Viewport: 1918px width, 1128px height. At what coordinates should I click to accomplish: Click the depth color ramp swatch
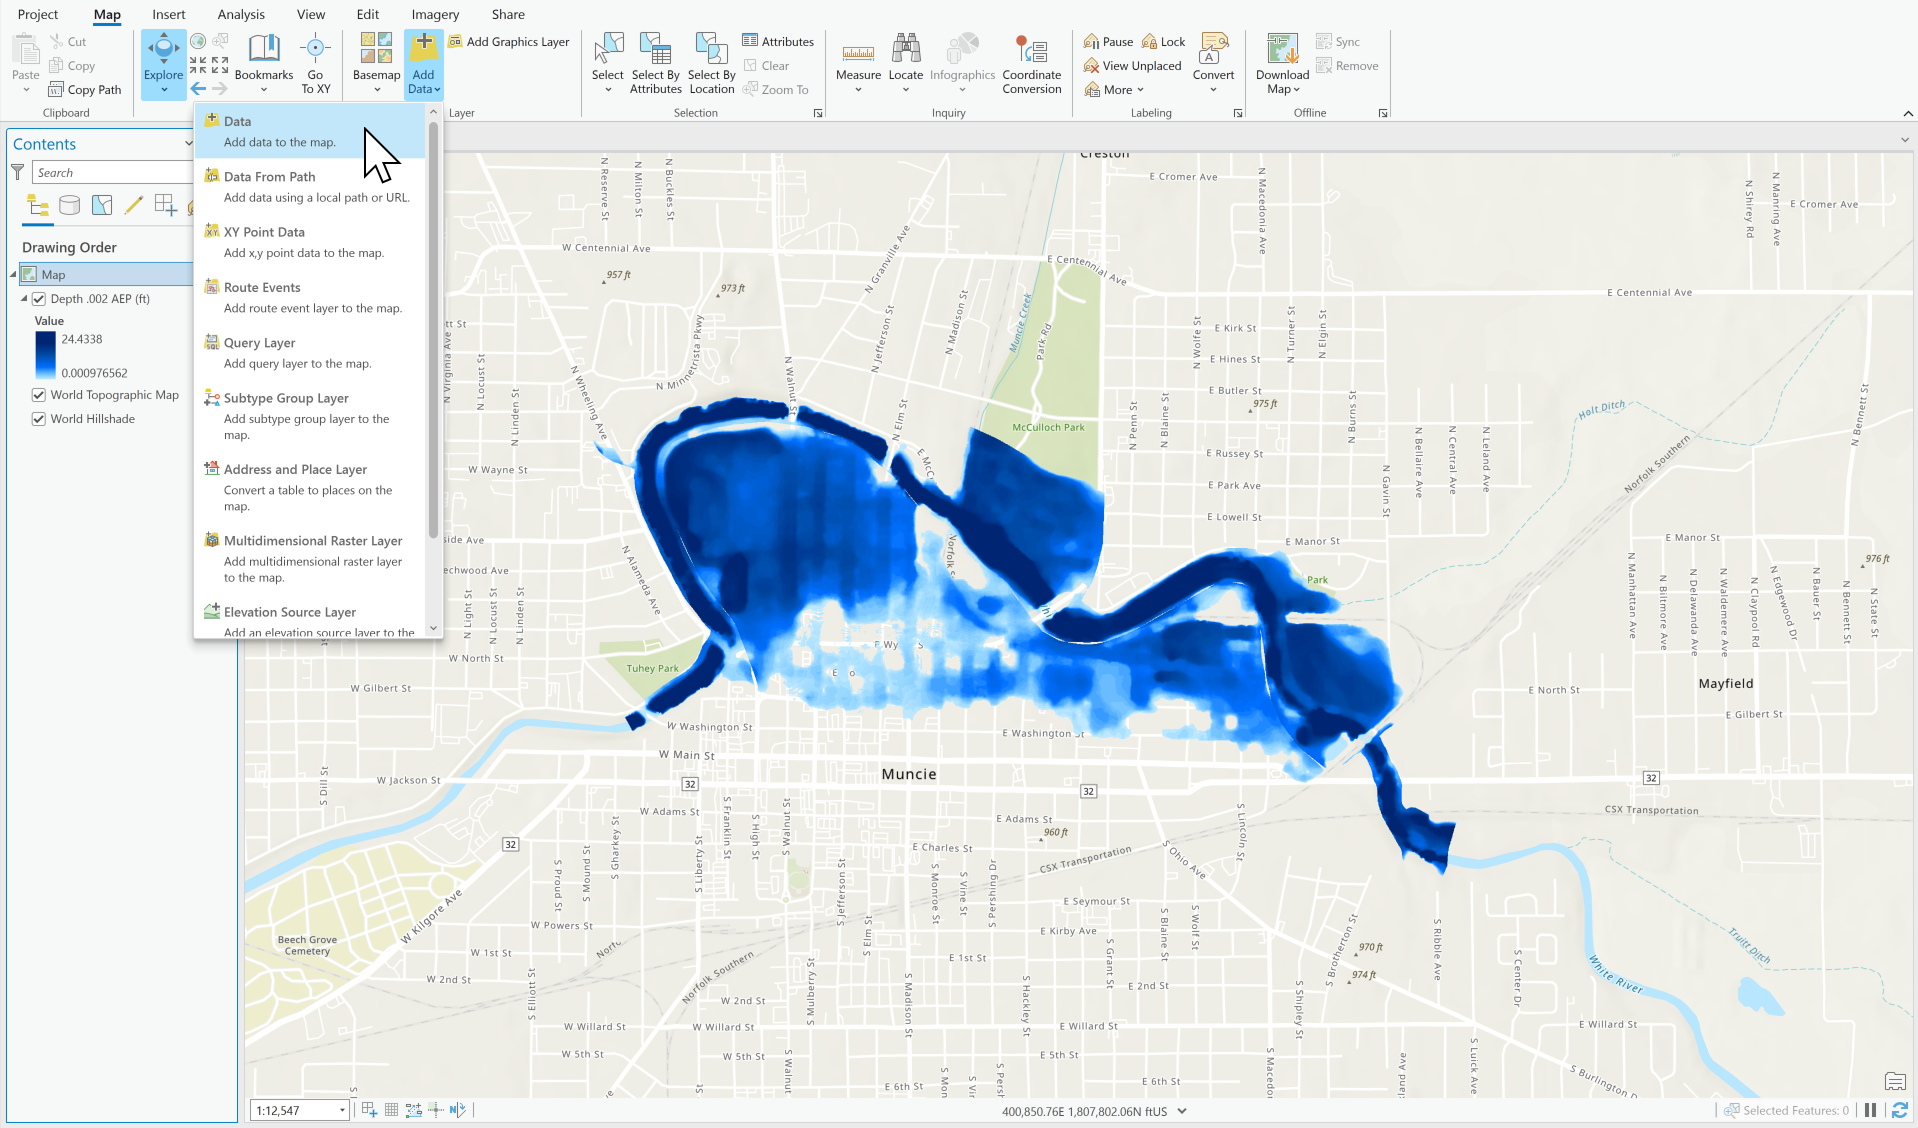click(x=46, y=356)
